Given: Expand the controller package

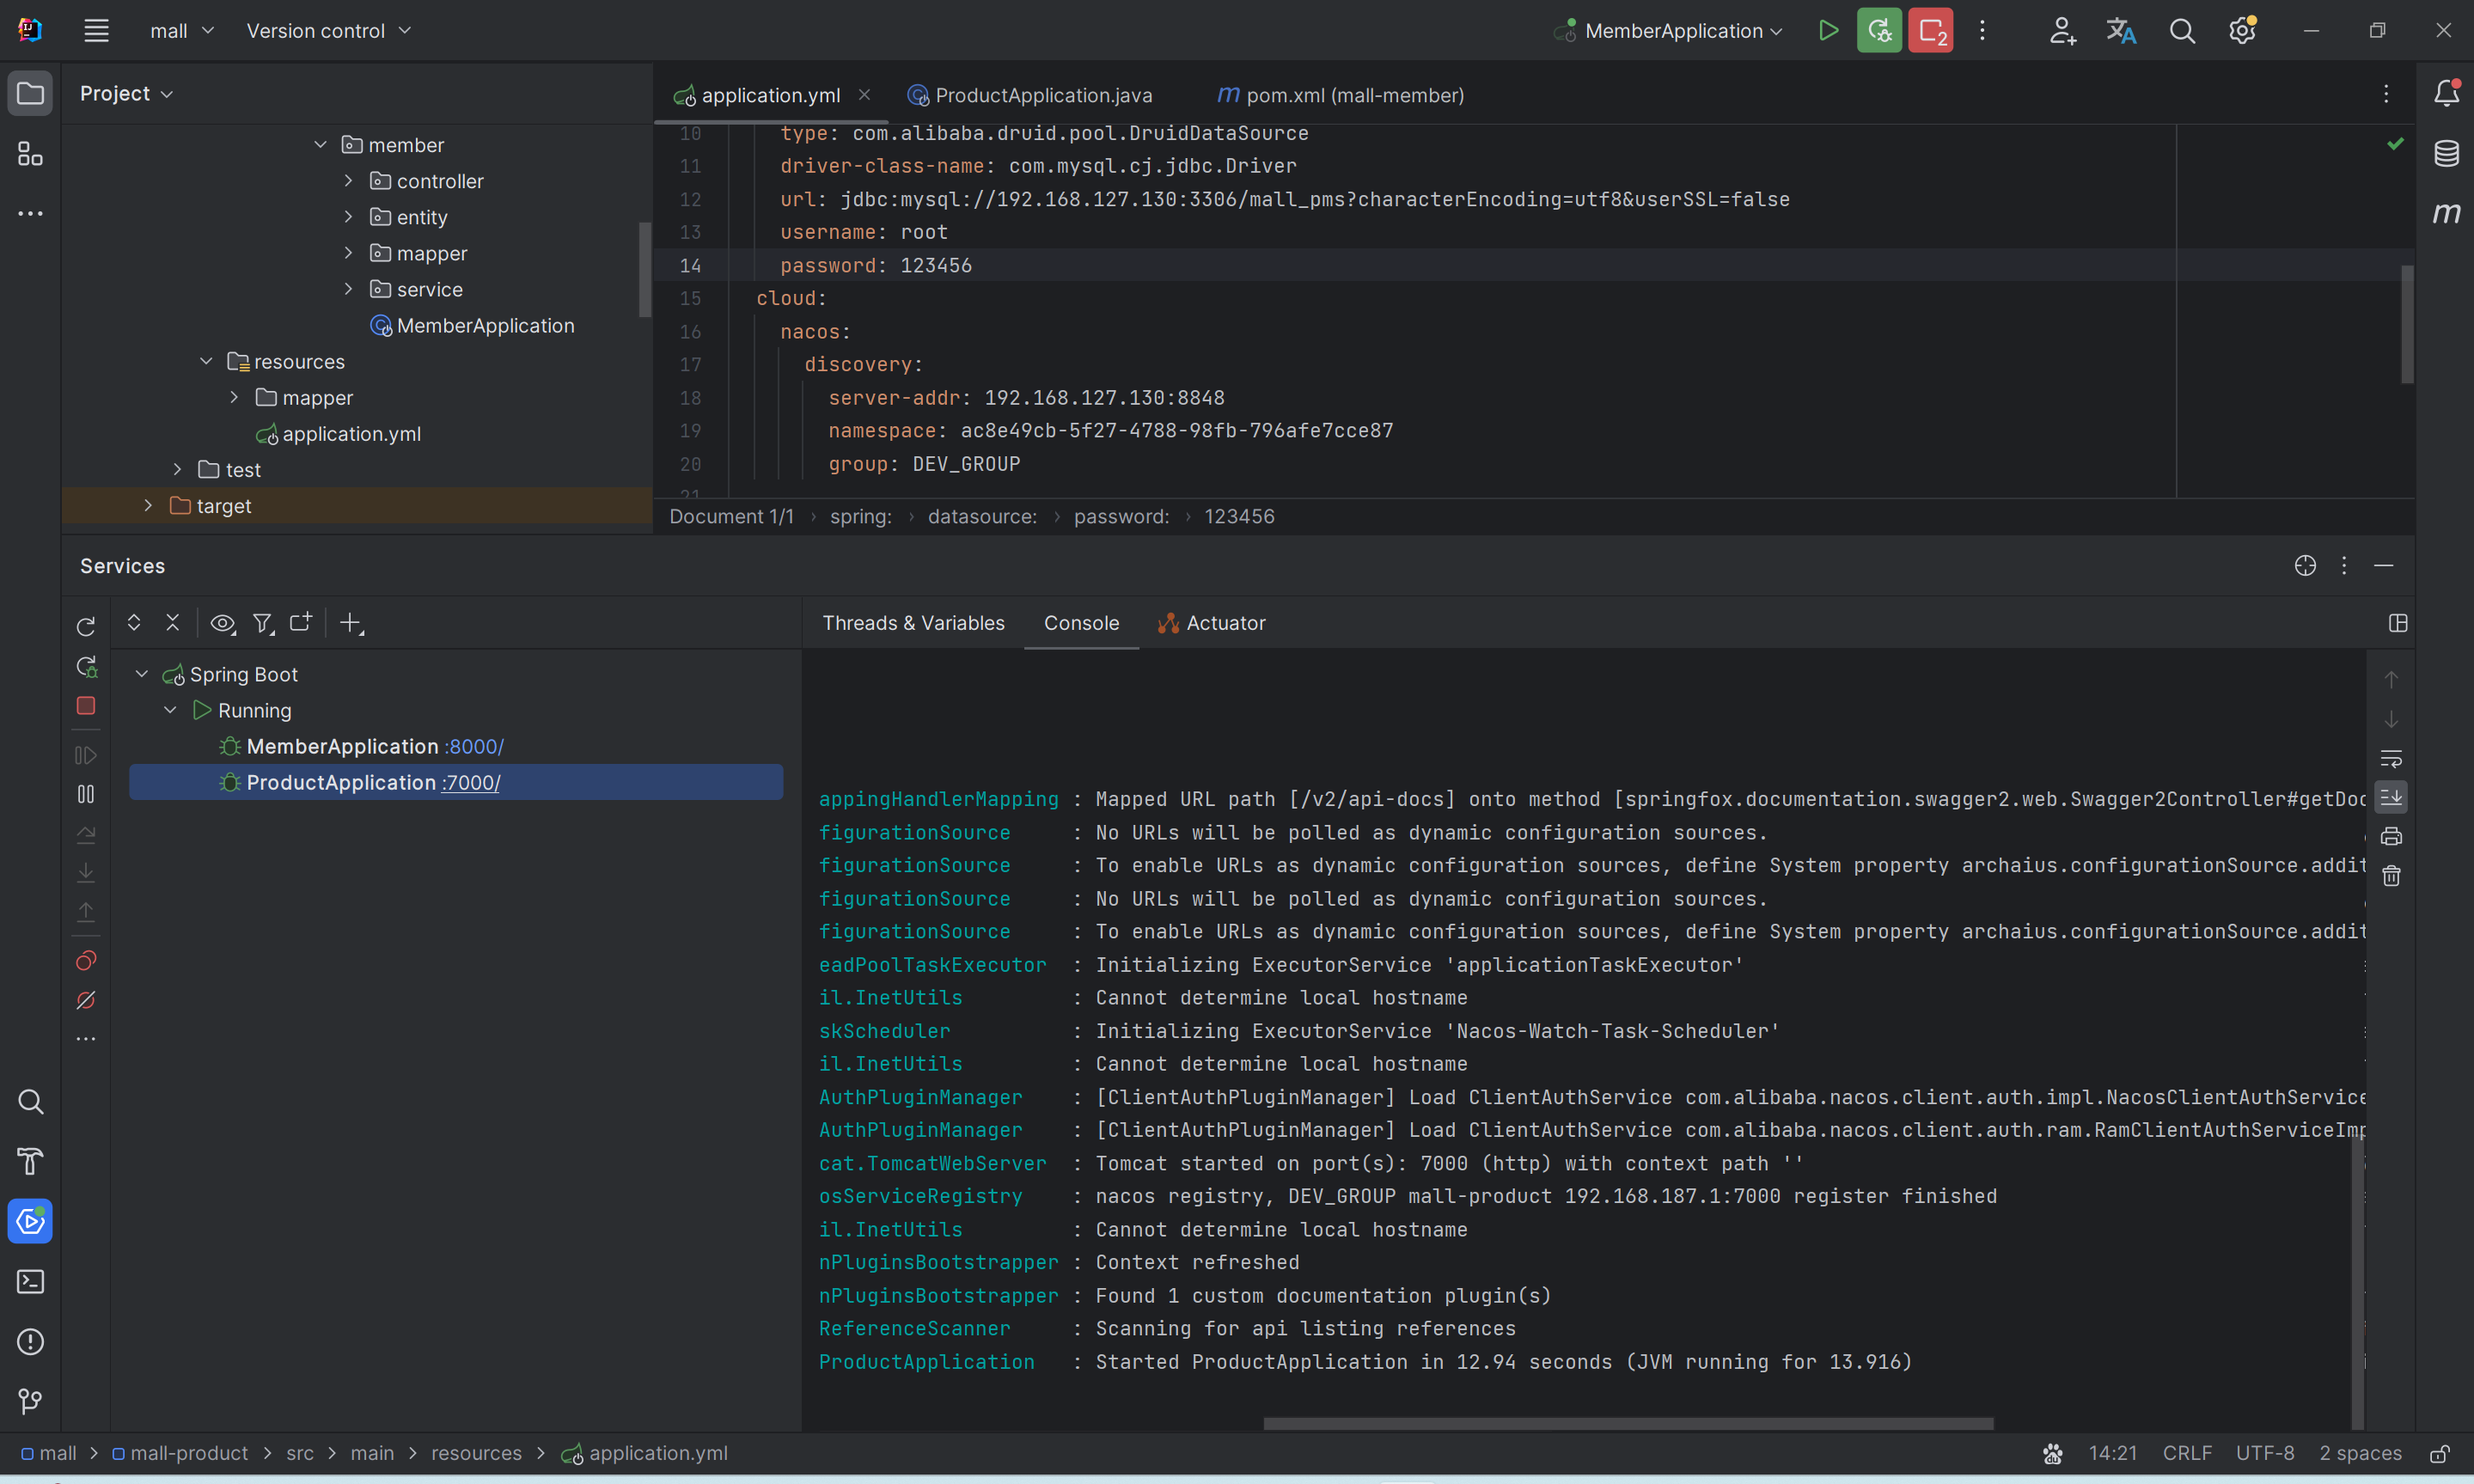Looking at the screenshot, I should 348,181.
